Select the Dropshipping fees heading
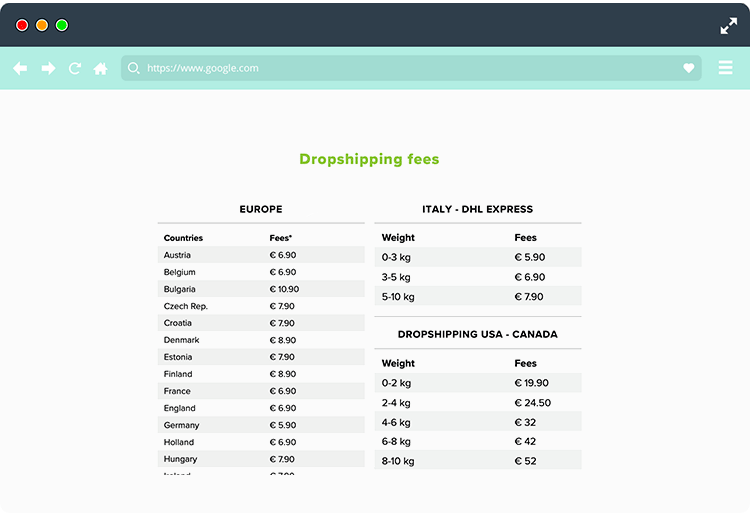This screenshot has width=750, height=513. tap(369, 159)
